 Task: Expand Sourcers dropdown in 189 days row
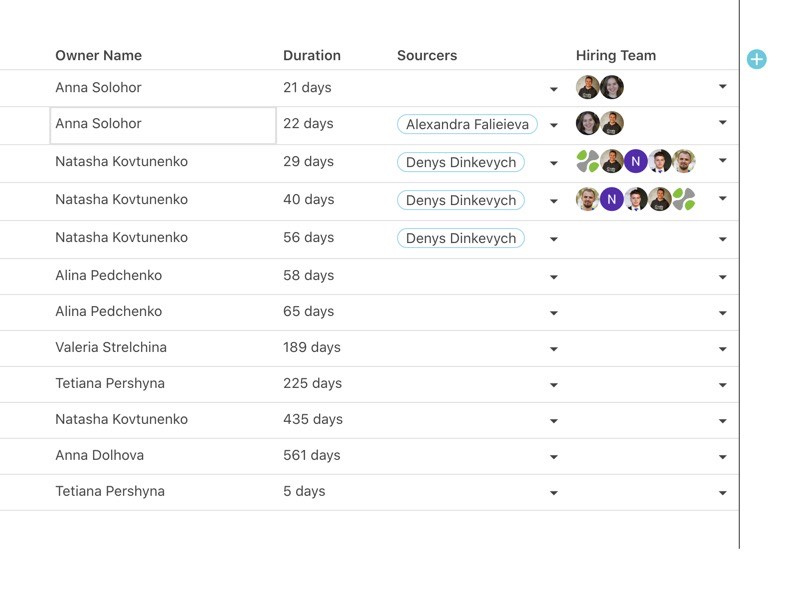(554, 349)
